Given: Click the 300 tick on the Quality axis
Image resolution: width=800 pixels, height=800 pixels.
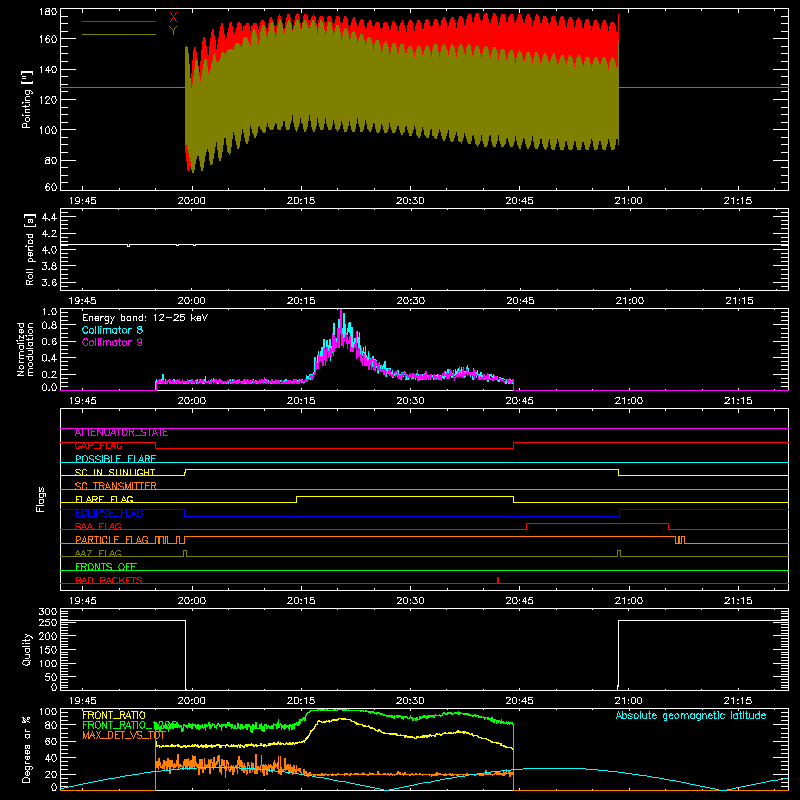Looking at the screenshot, I should (48, 612).
